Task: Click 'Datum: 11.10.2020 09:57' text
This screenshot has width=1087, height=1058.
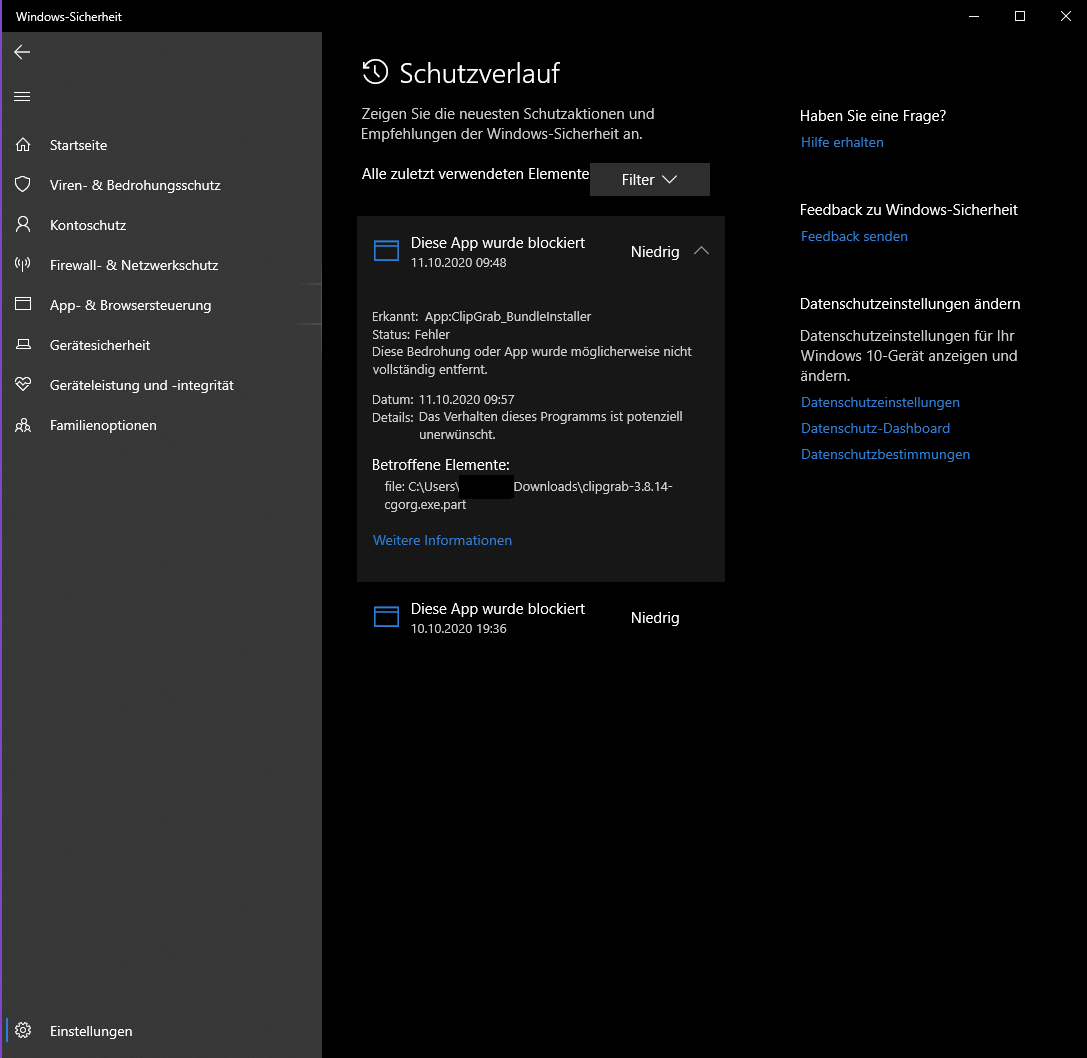Action: (x=443, y=399)
